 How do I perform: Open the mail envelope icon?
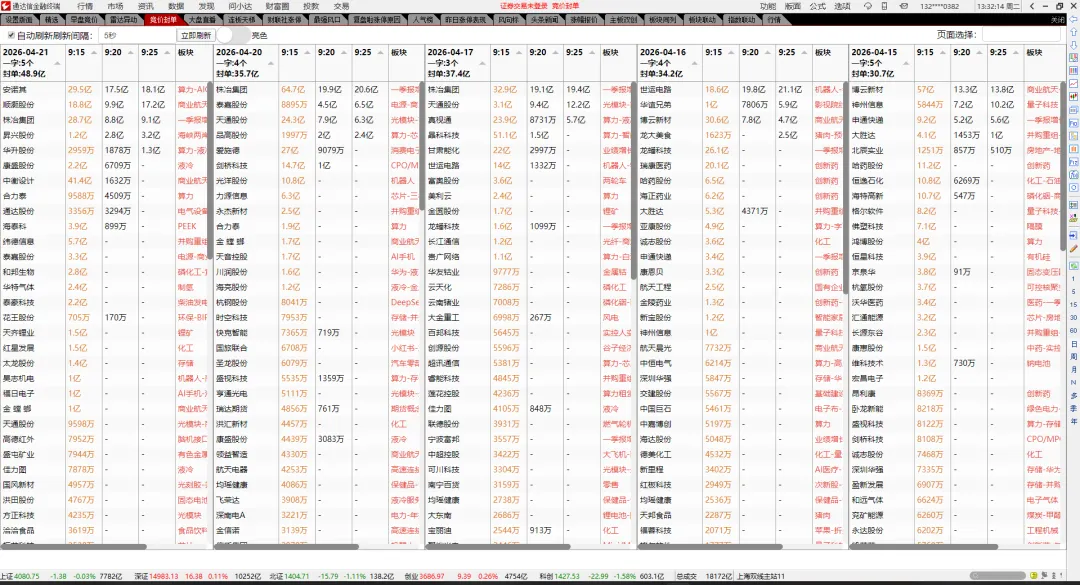pos(904,6)
